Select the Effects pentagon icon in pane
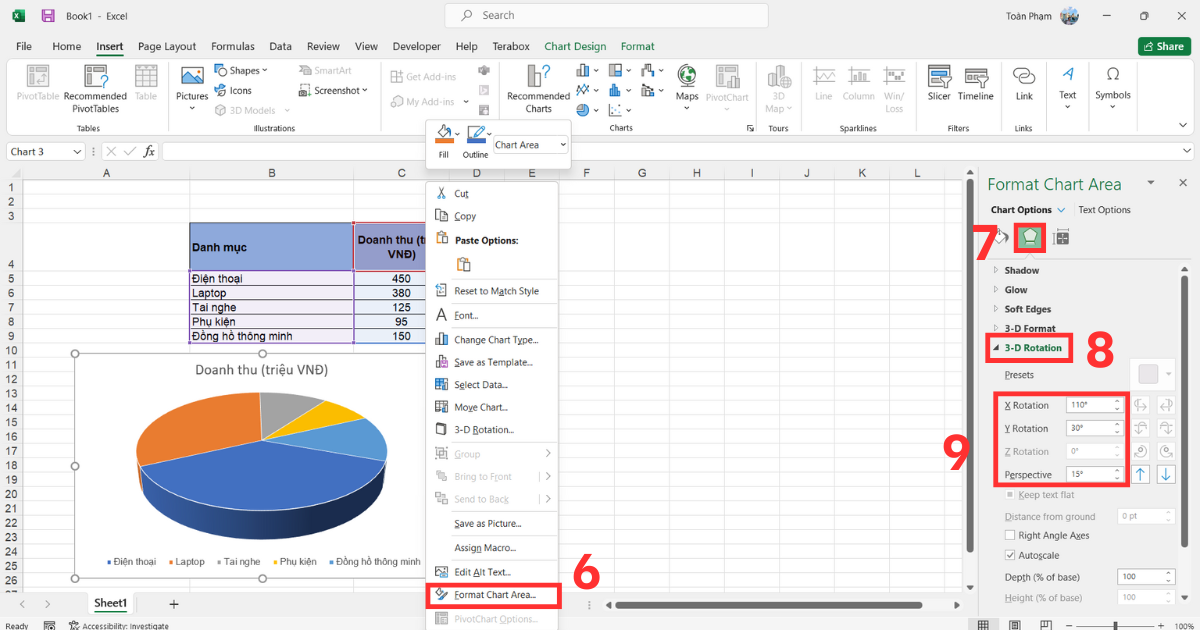Viewport: 1200px width, 630px height. pyautogui.click(x=1030, y=237)
